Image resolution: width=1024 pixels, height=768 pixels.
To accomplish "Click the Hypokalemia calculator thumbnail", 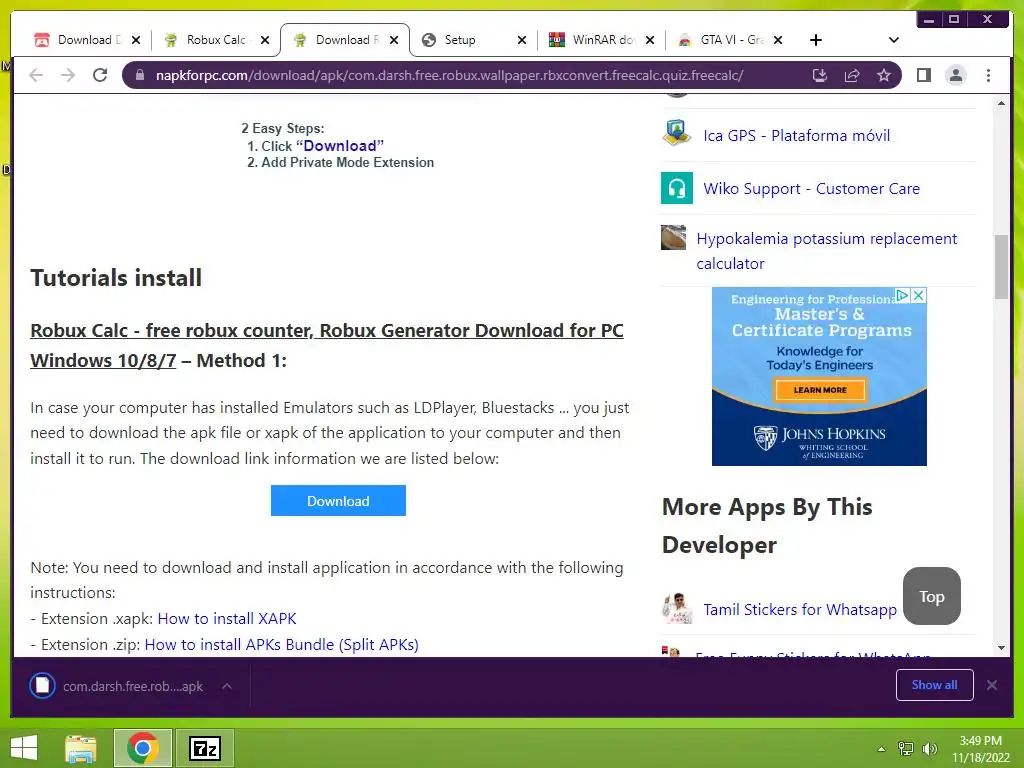I will 673,238.
